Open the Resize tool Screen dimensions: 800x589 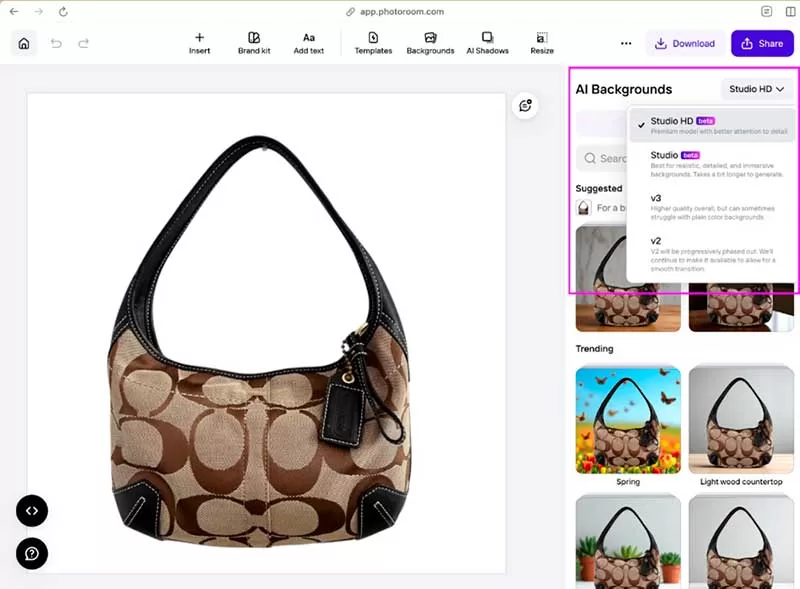click(x=542, y=43)
